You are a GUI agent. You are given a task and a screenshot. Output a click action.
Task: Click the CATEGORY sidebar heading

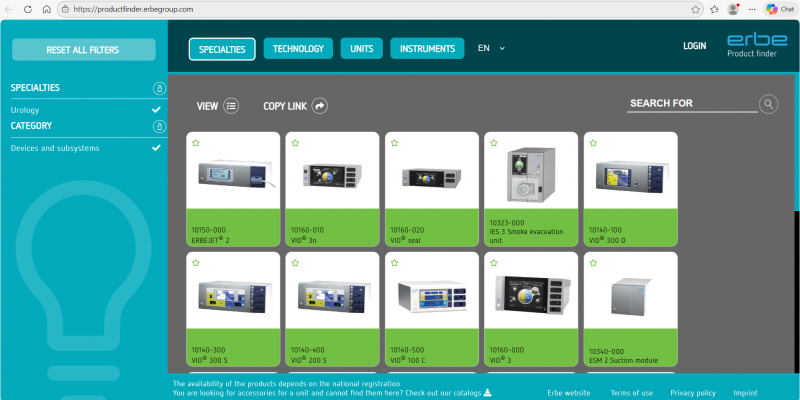[x=31, y=126]
